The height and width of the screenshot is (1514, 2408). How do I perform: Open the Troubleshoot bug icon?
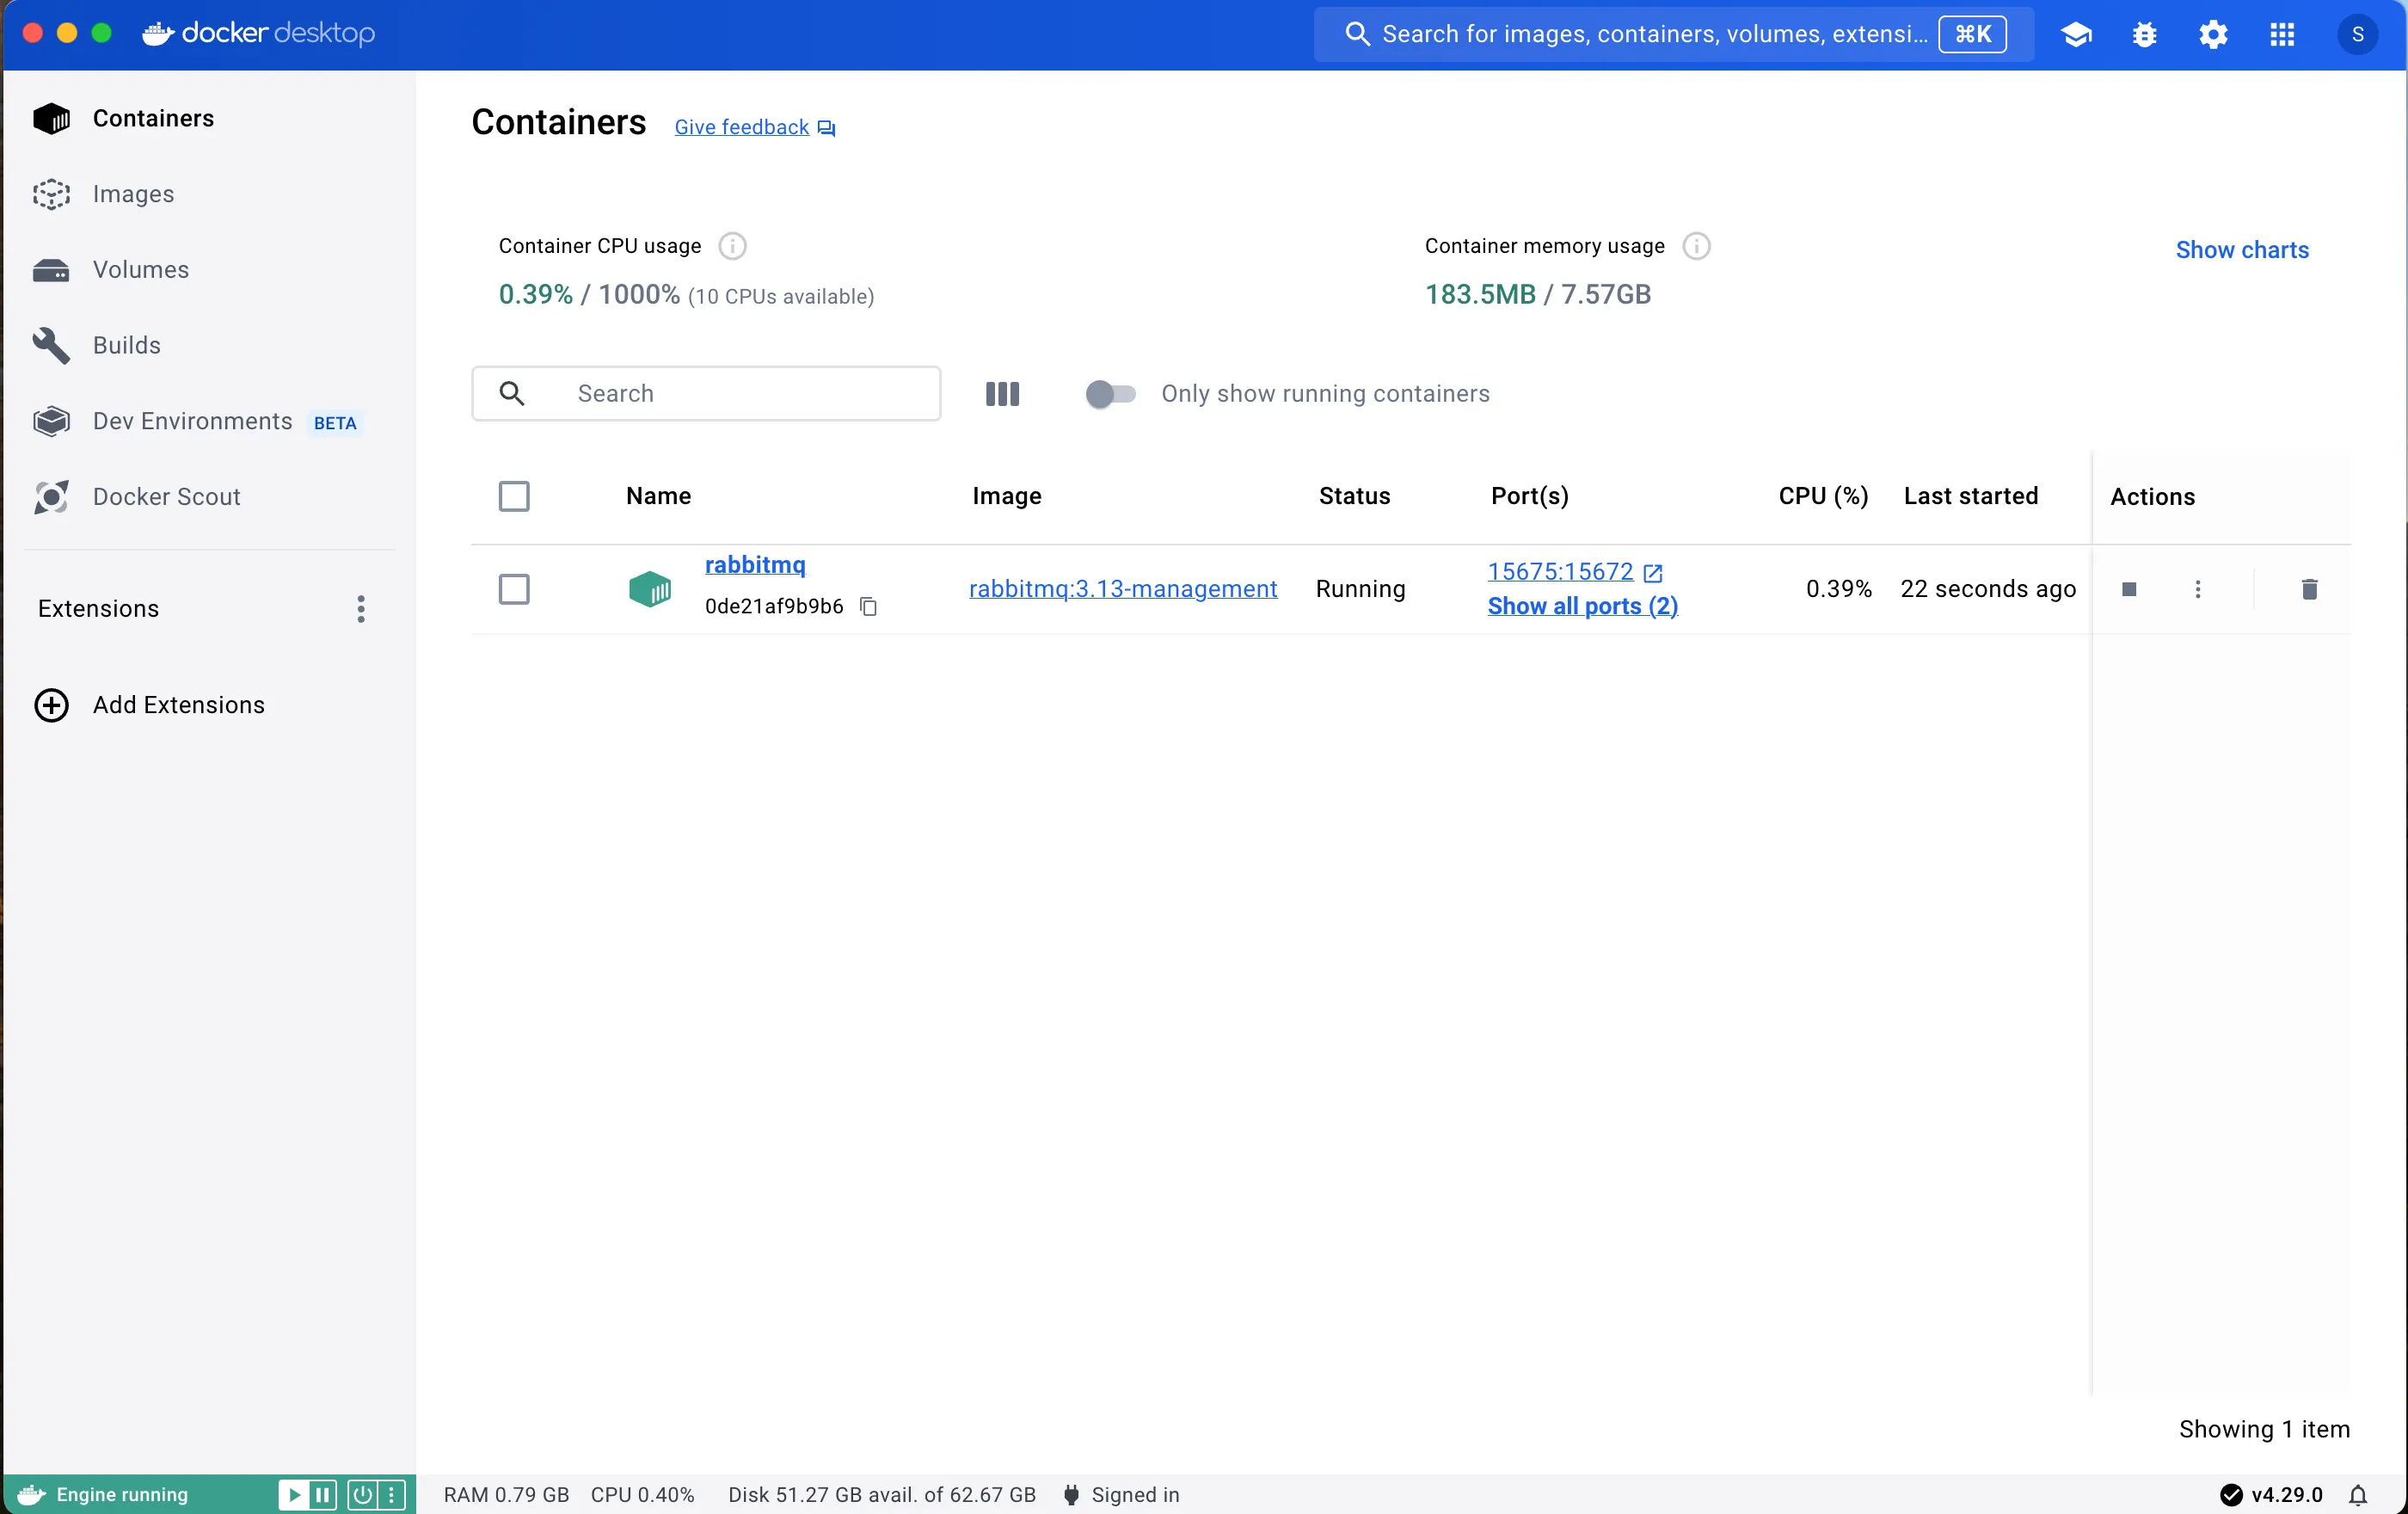coord(2144,35)
